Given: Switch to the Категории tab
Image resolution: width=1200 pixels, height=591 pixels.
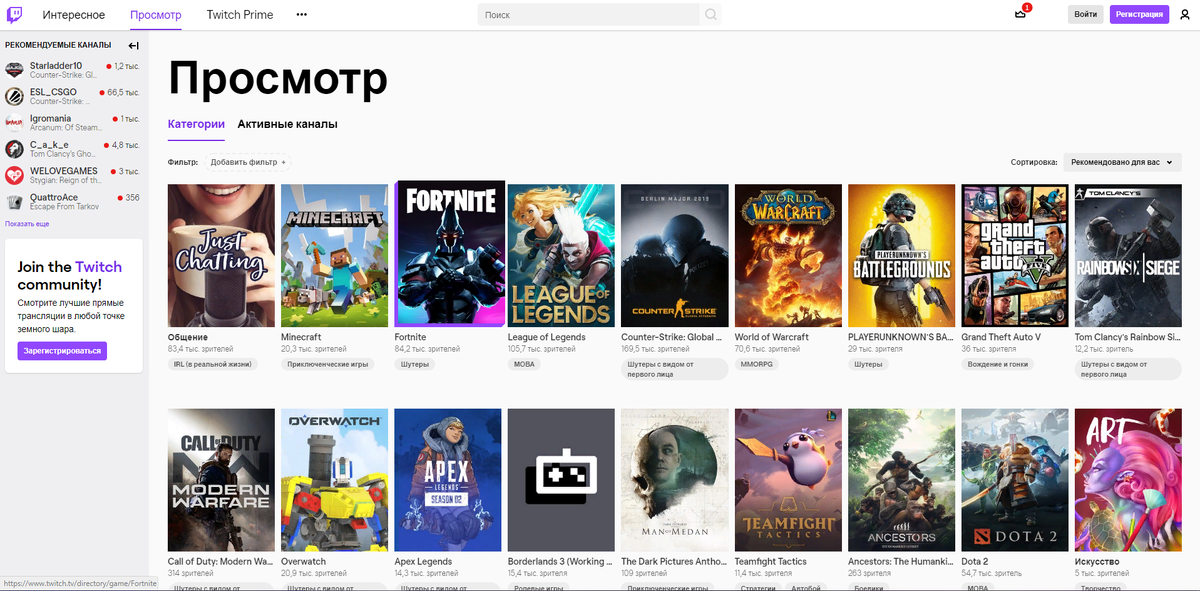Looking at the screenshot, I should click(x=196, y=124).
